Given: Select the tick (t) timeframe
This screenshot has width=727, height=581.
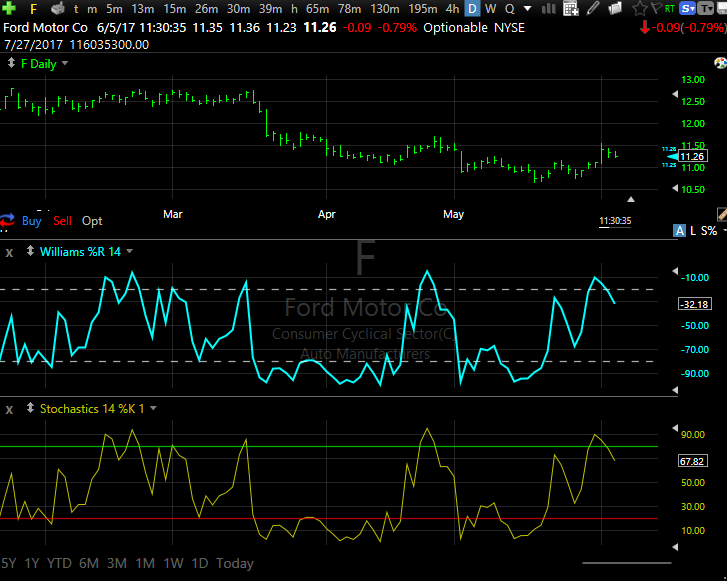Looking at the screenshot, I should point(76,9).
